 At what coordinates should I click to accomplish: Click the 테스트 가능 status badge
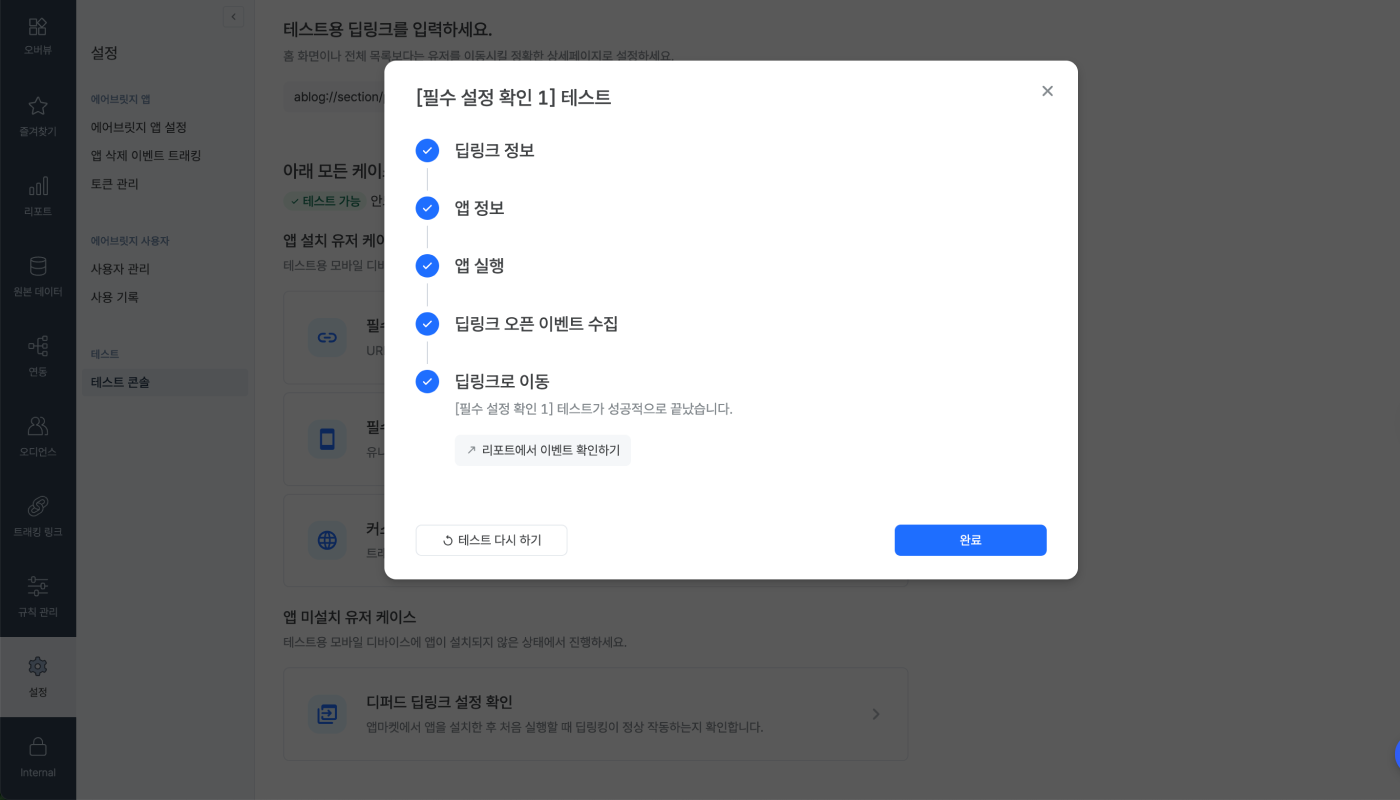(x=324, y=201)
